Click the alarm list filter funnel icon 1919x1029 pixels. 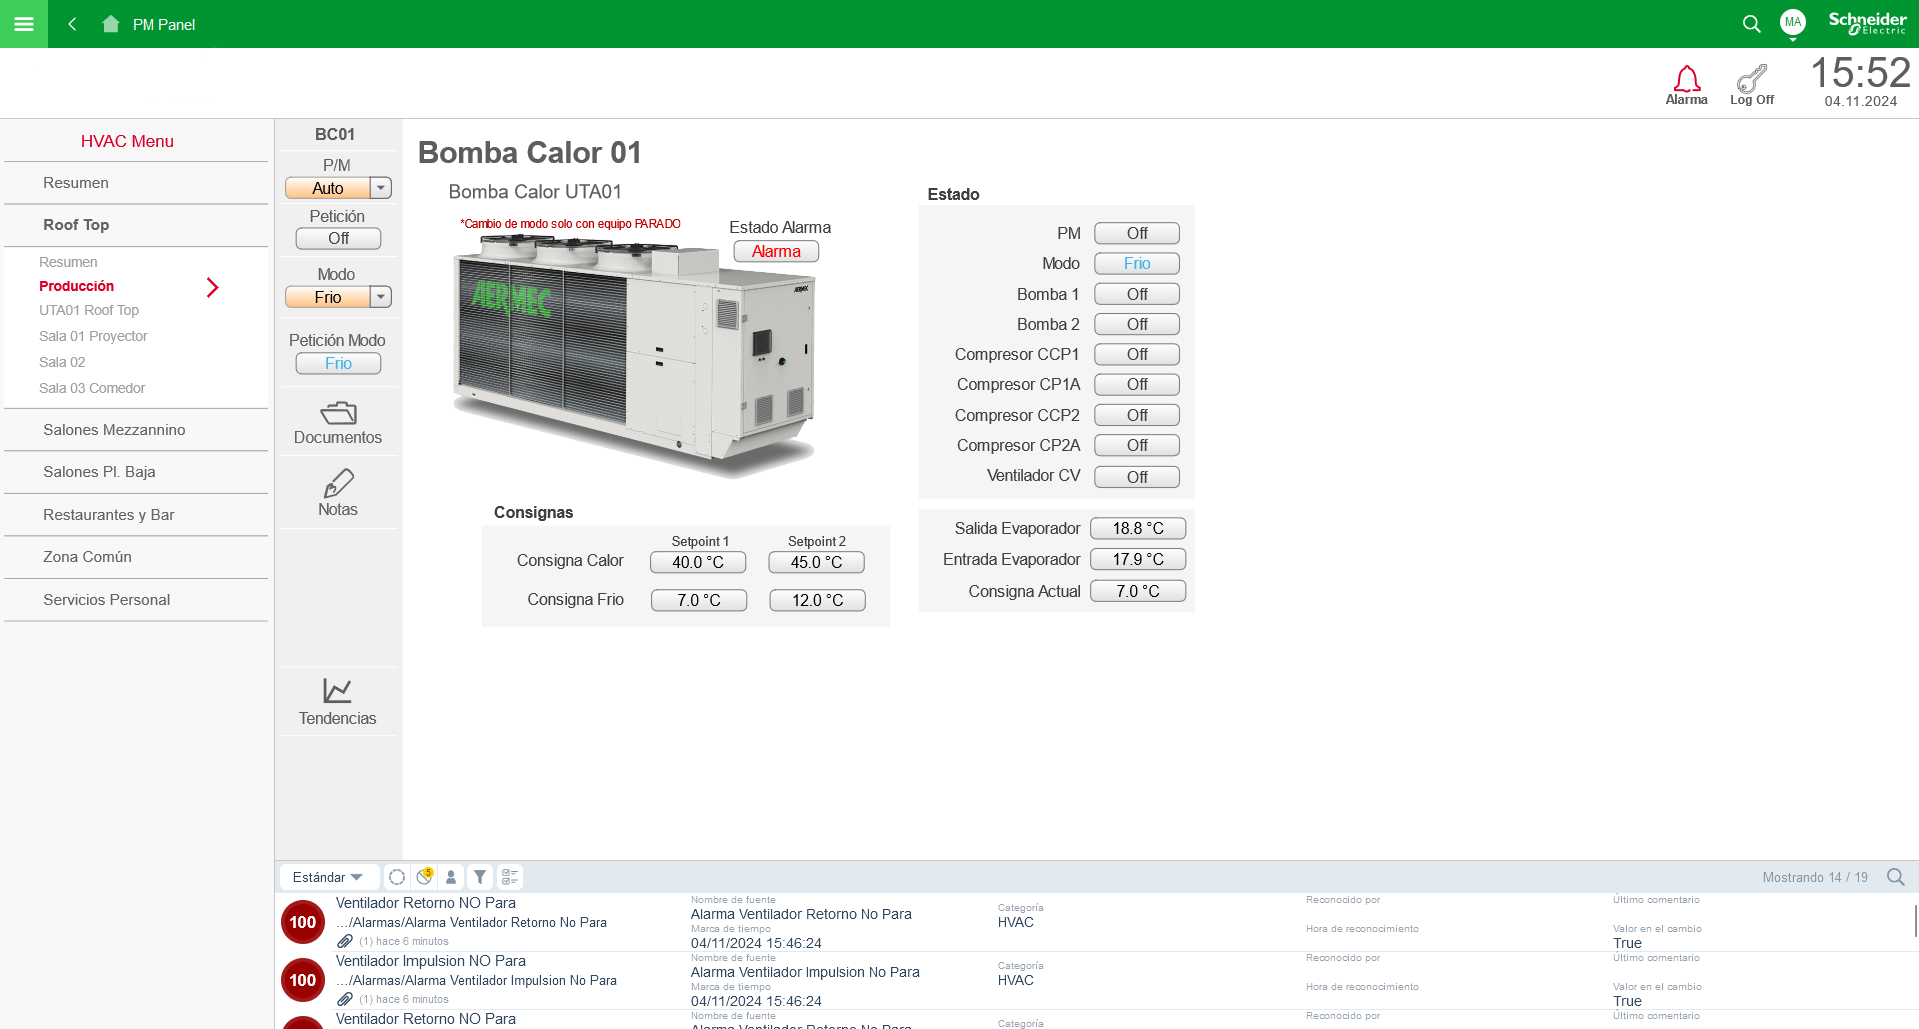(480, 877)
